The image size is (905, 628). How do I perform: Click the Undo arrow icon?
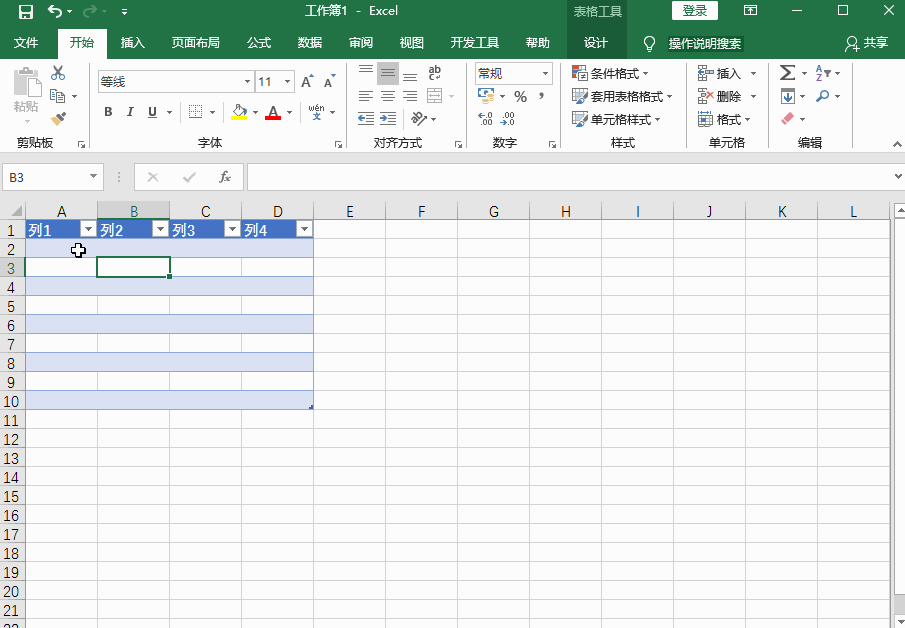pos(55,11)
